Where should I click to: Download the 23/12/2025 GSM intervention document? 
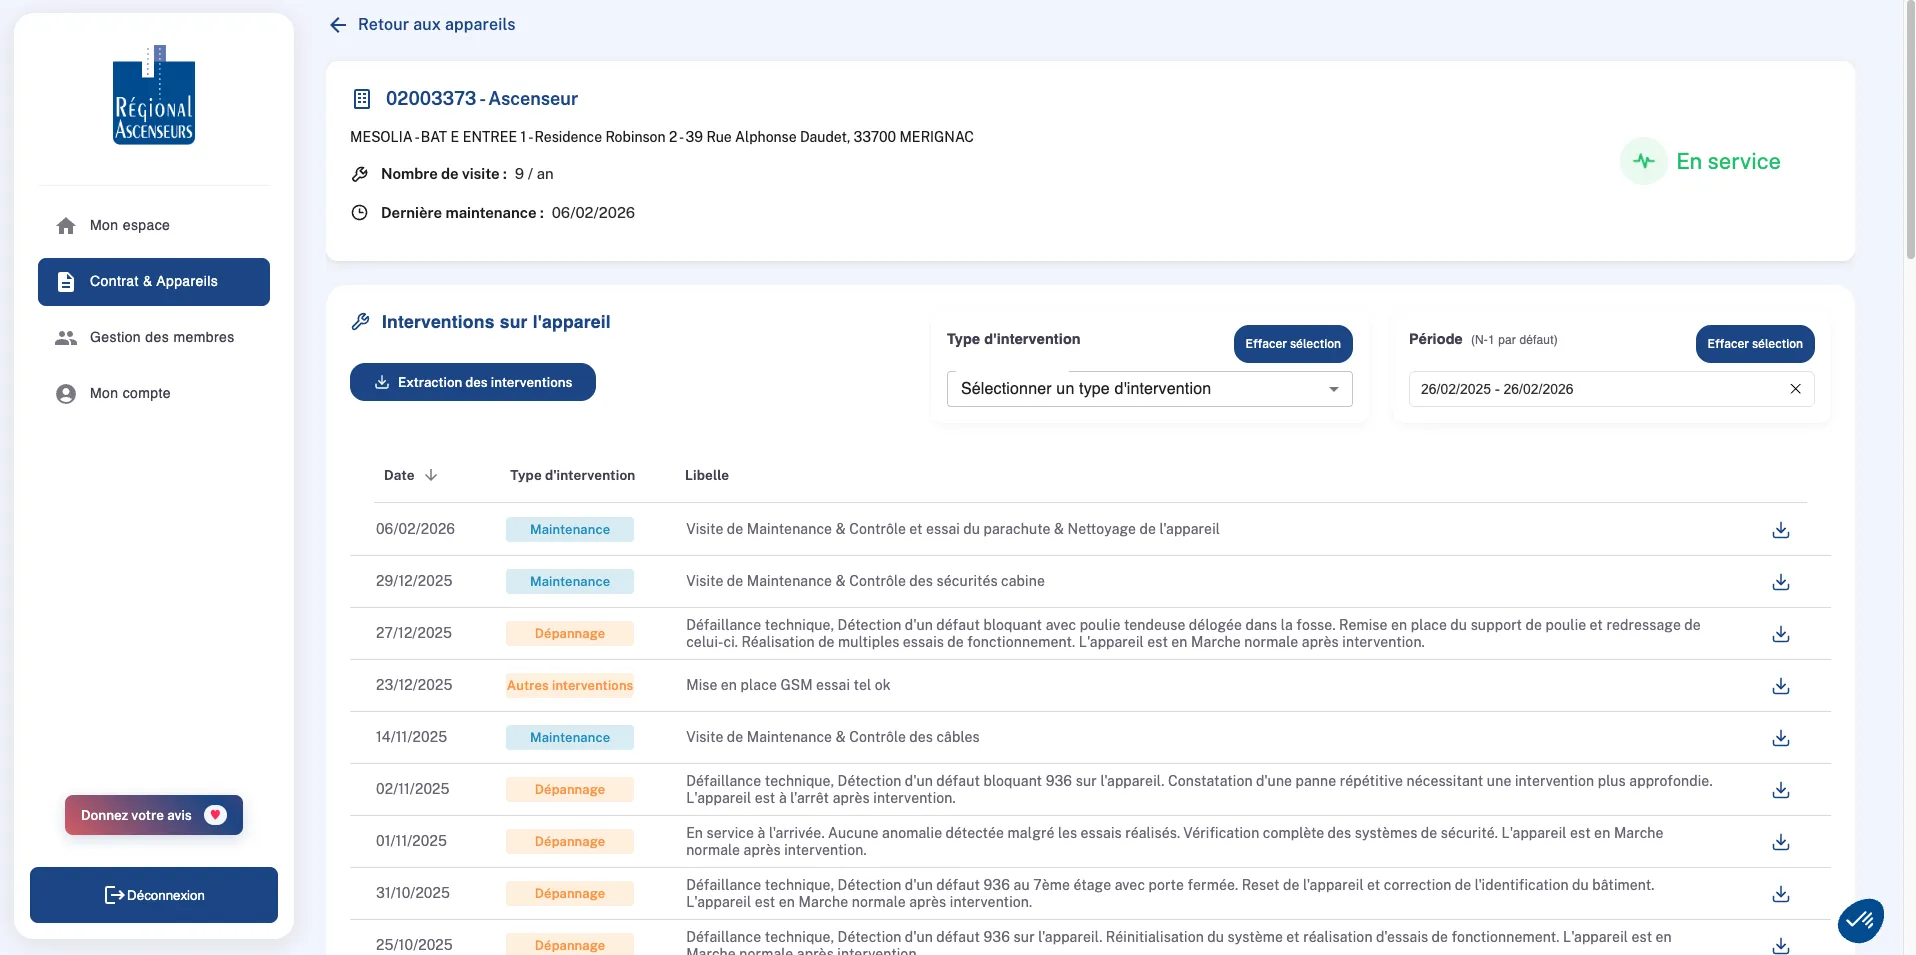[x=1780, y=686]
